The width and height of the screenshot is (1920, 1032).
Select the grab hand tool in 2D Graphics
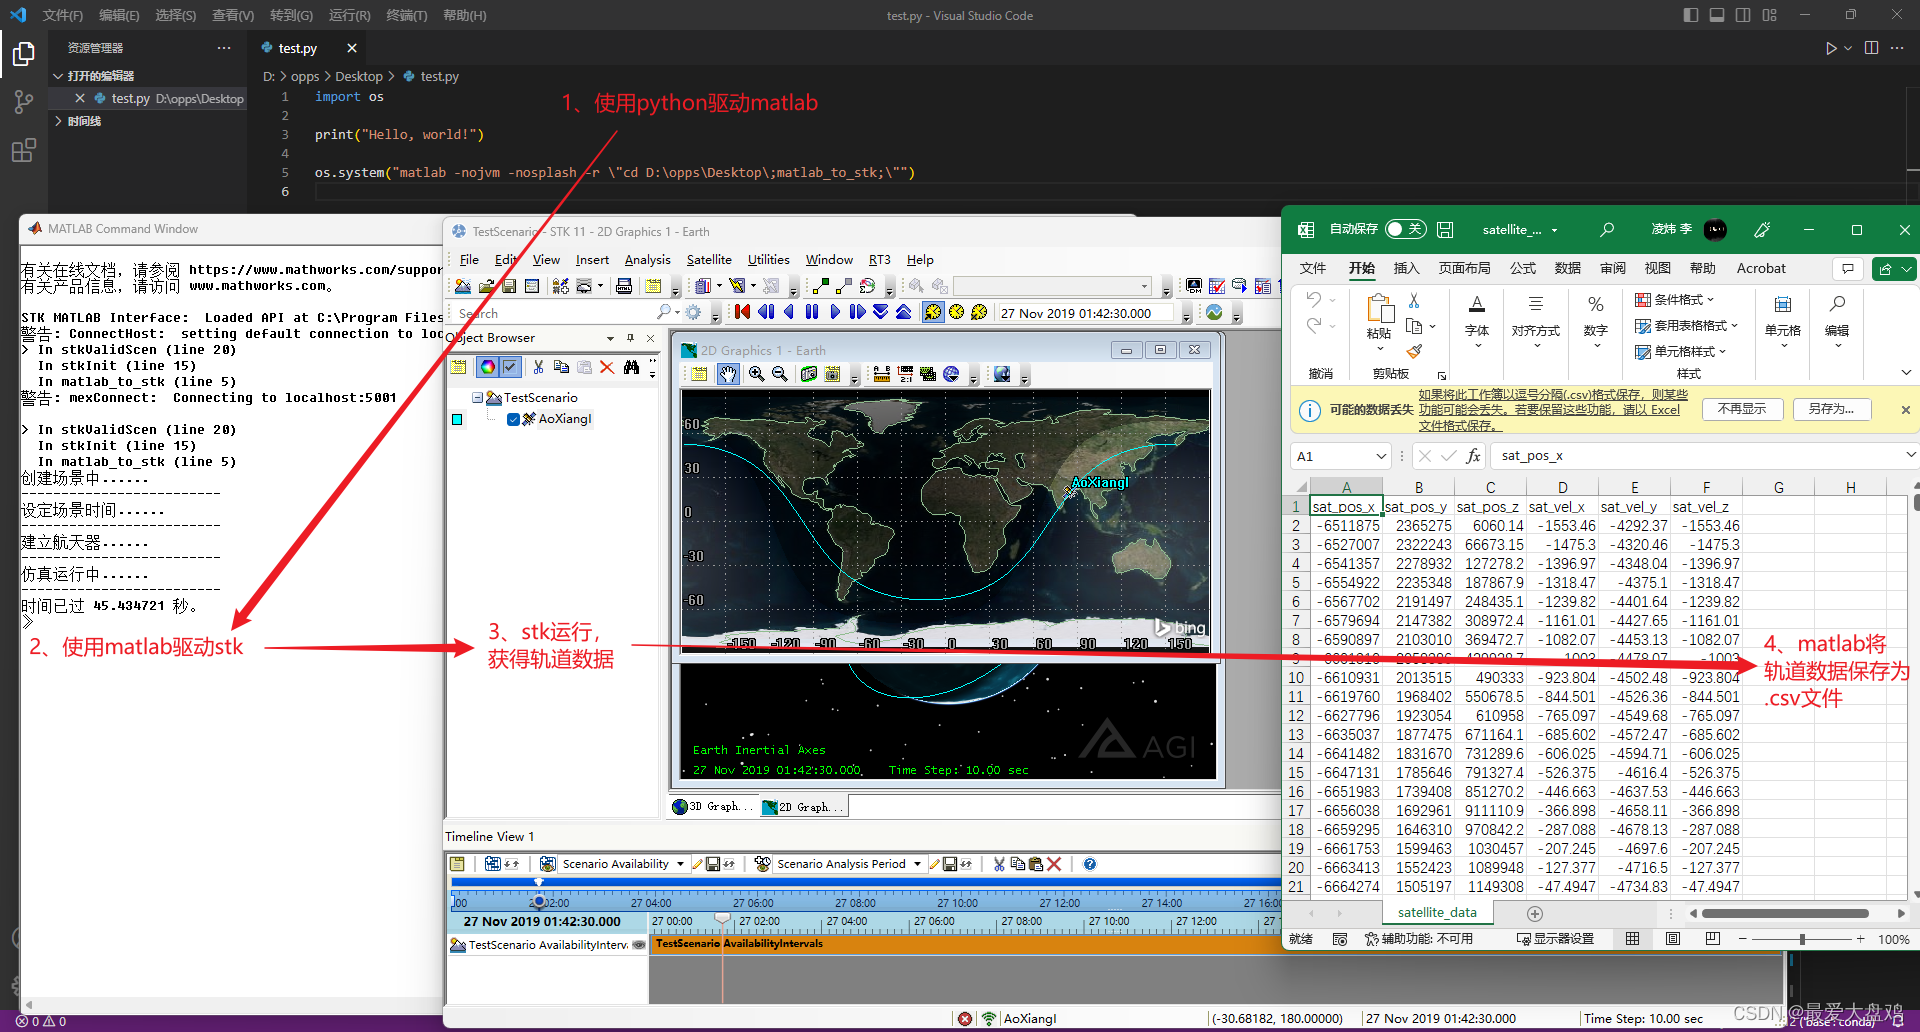[x=728, y=374]
